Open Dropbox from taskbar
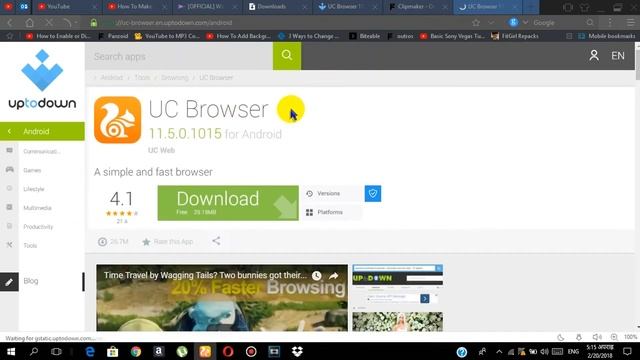The width and height of the screenshot is (640, 360). pyautogui.click(x=297, y=351)
